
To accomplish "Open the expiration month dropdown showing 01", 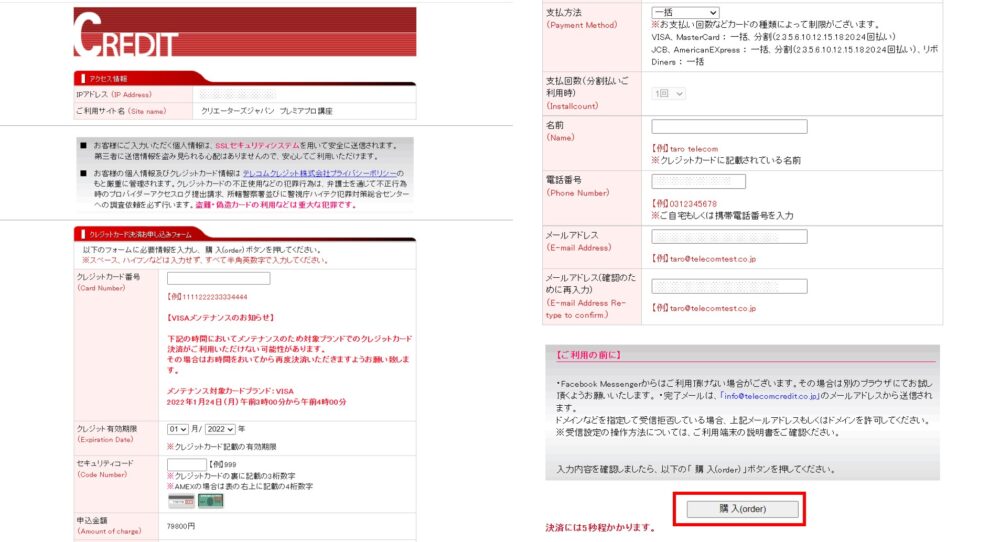I will coord(178,429).
